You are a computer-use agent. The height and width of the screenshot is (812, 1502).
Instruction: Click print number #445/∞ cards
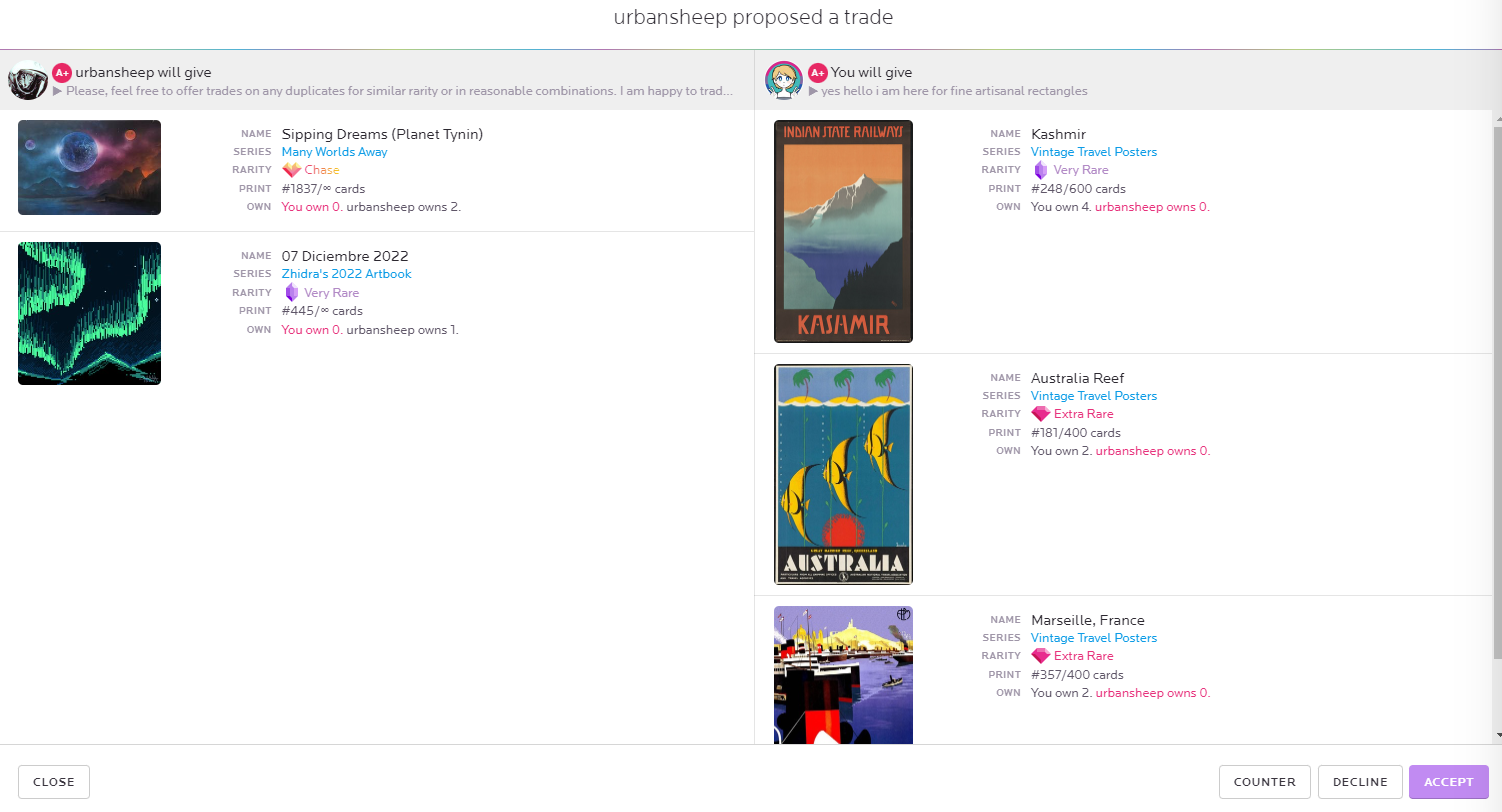click(320, 311)
